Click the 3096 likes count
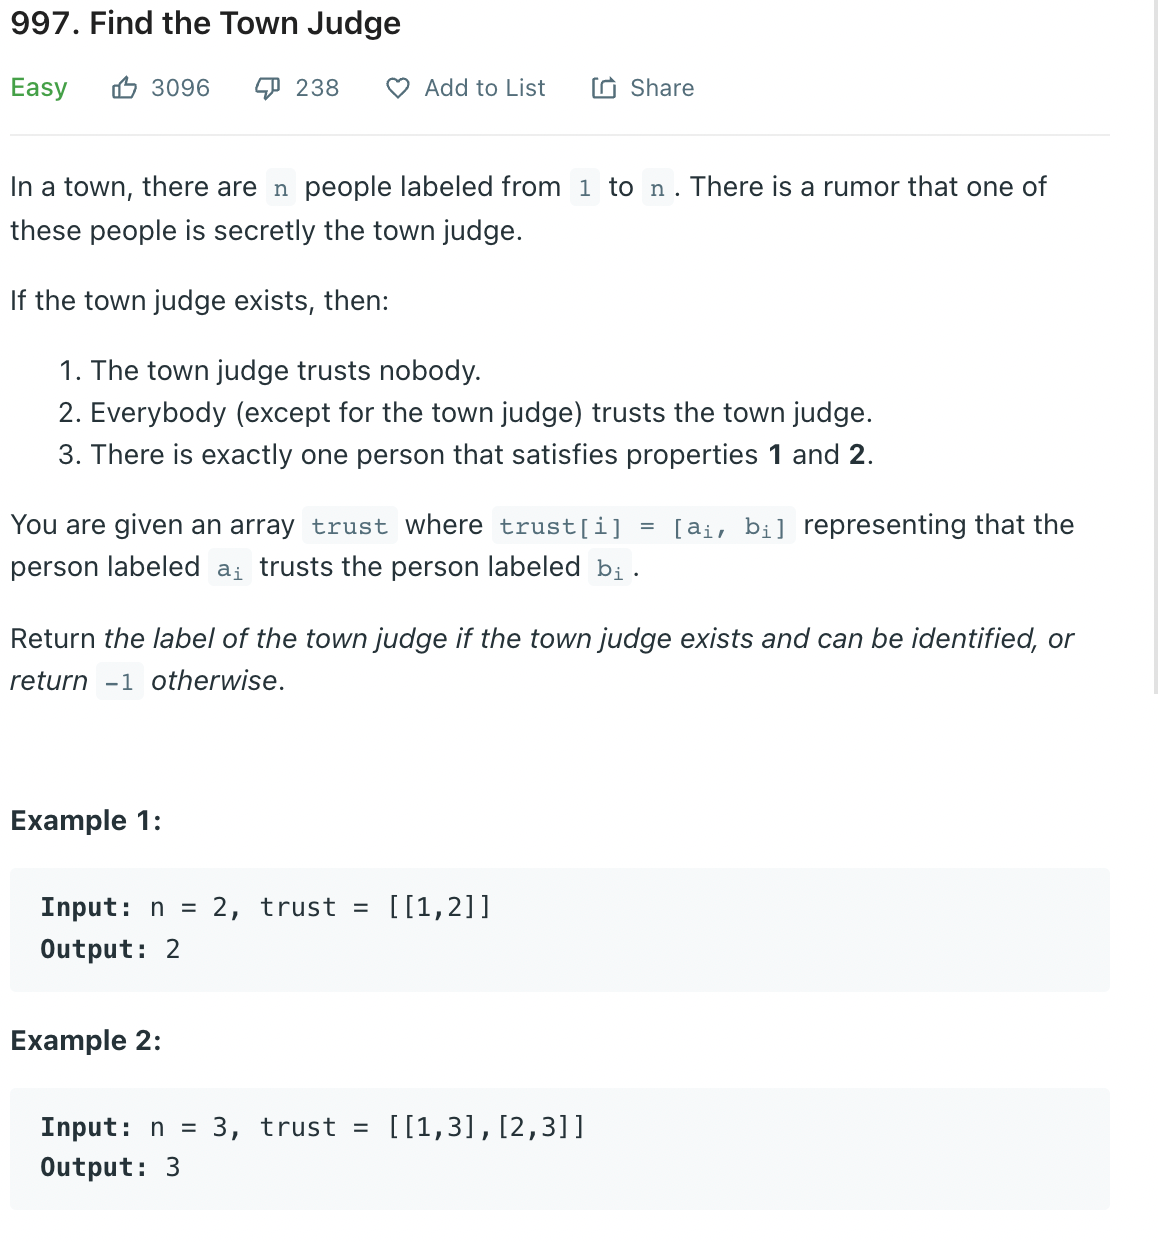Viewport: 1158px width, 1242px height. click(x=181, y=88)
